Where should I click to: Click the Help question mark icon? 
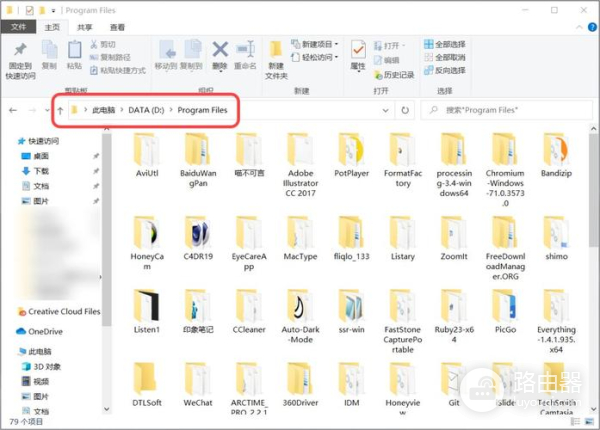click(x=592, y=27)
